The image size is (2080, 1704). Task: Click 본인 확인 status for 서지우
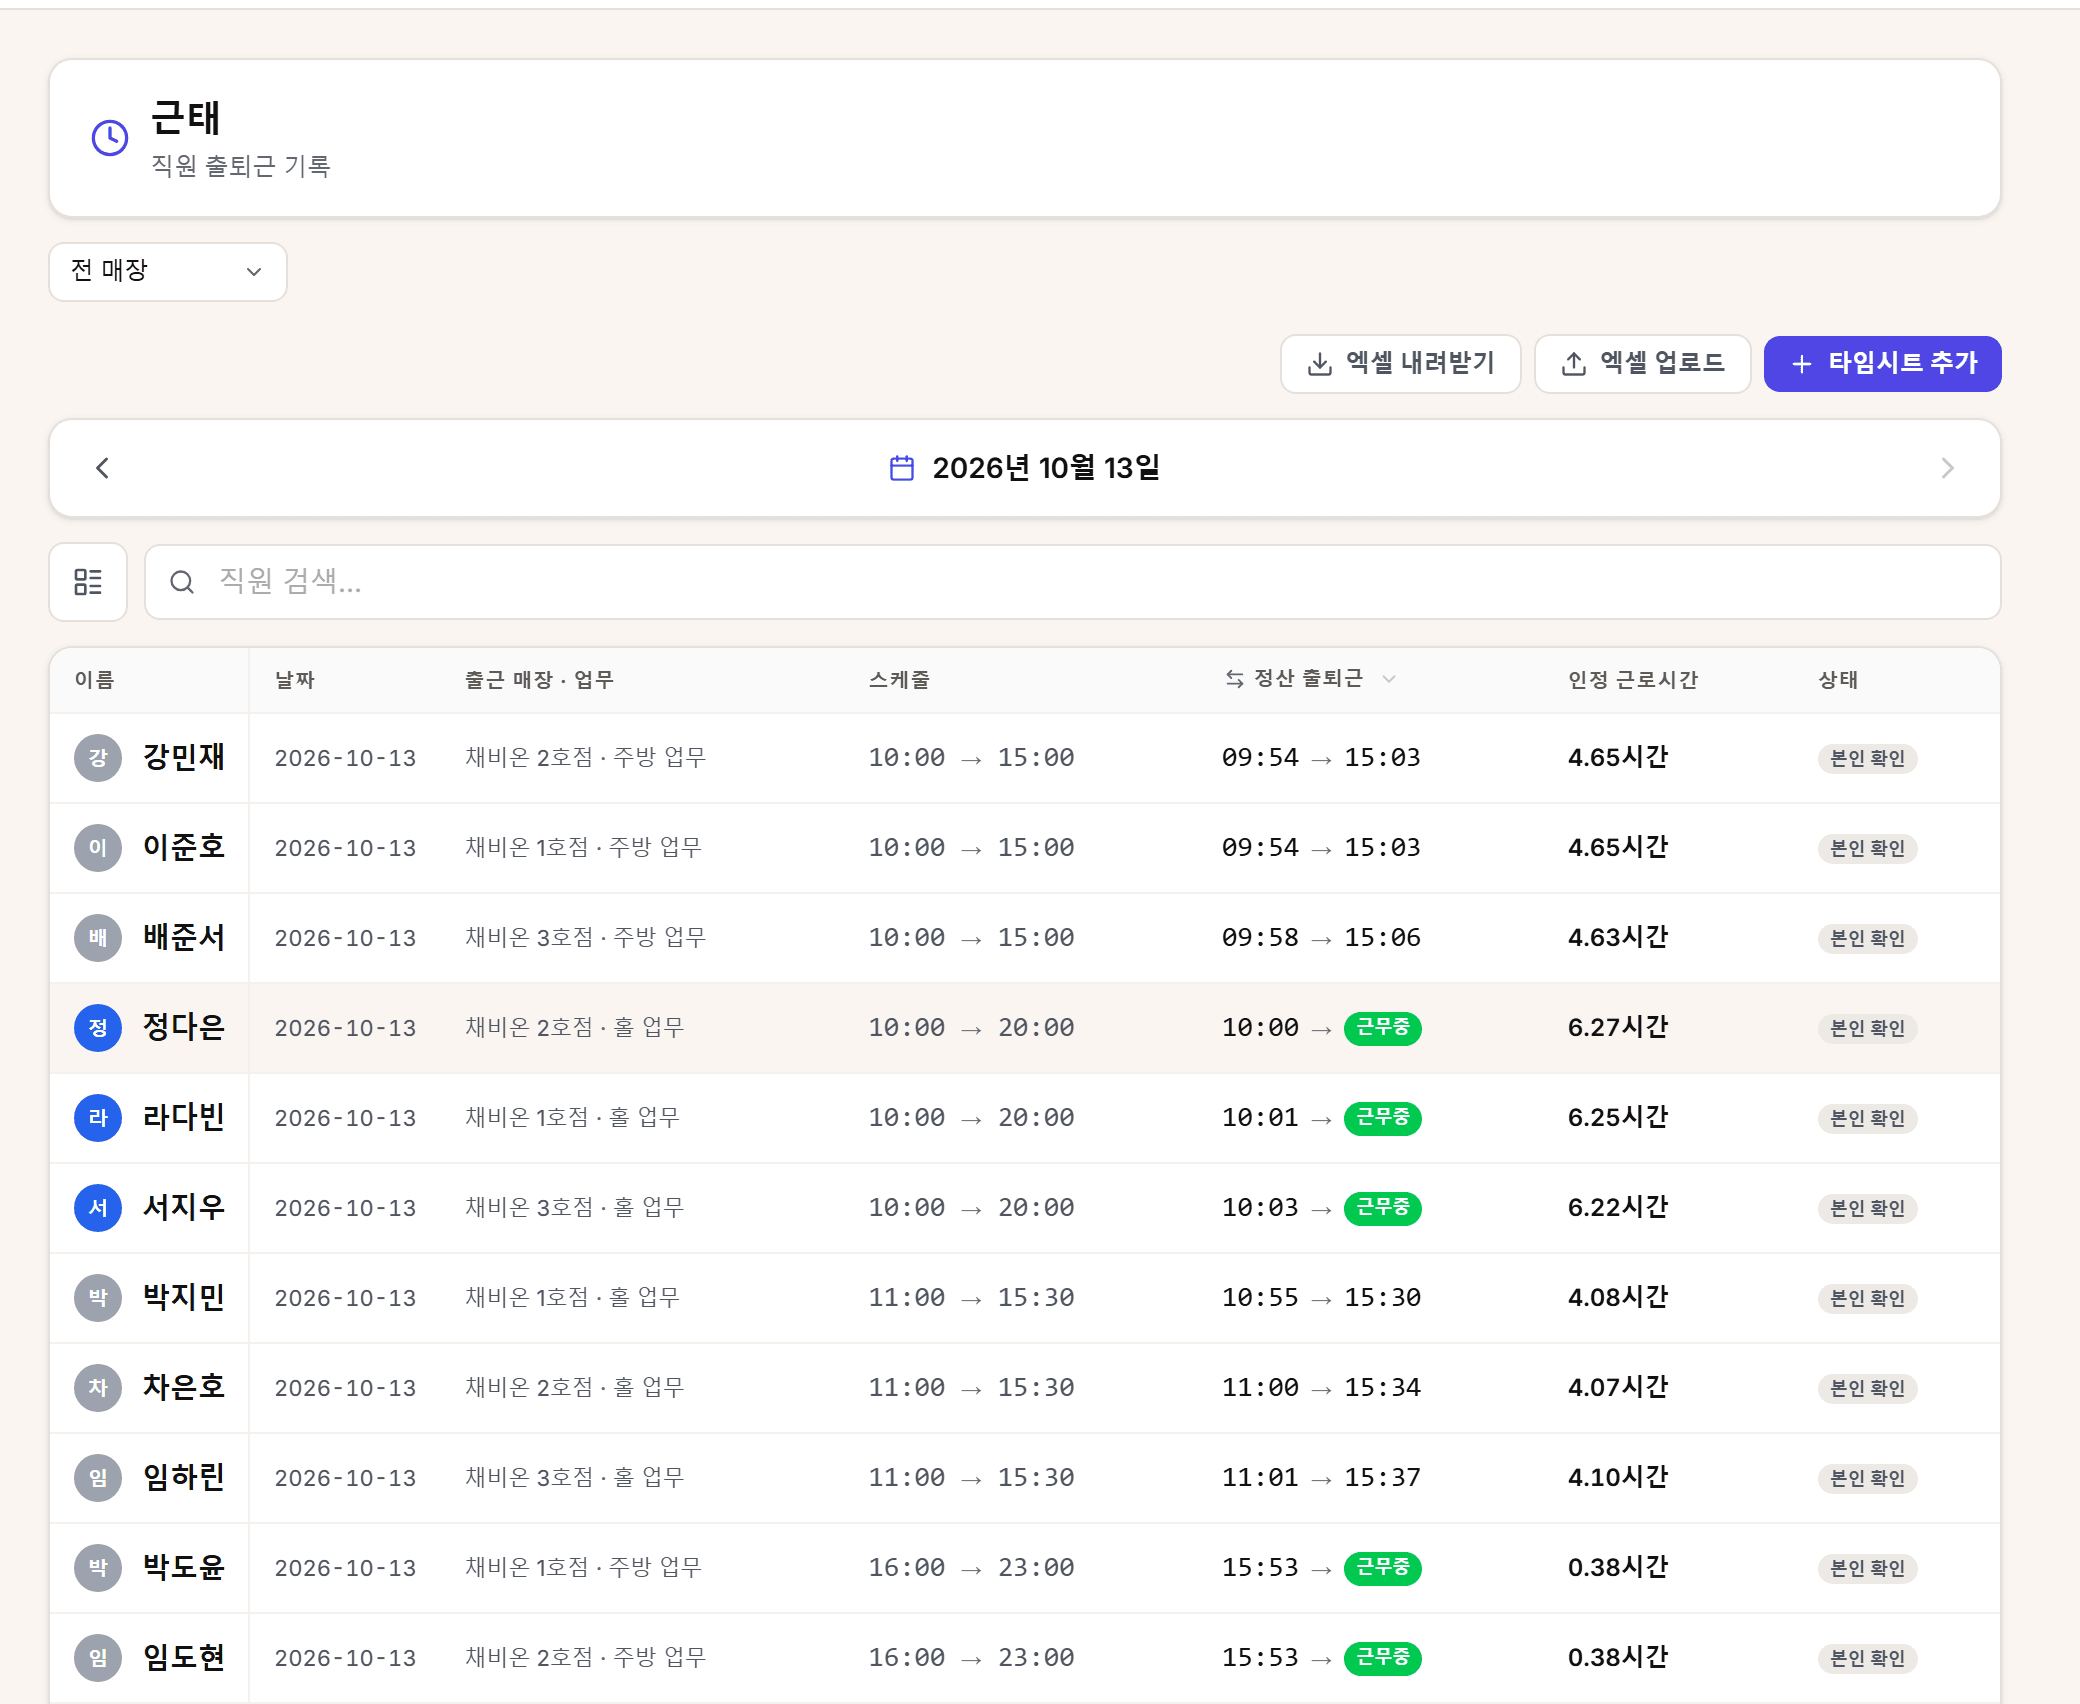(1867, 1208)
